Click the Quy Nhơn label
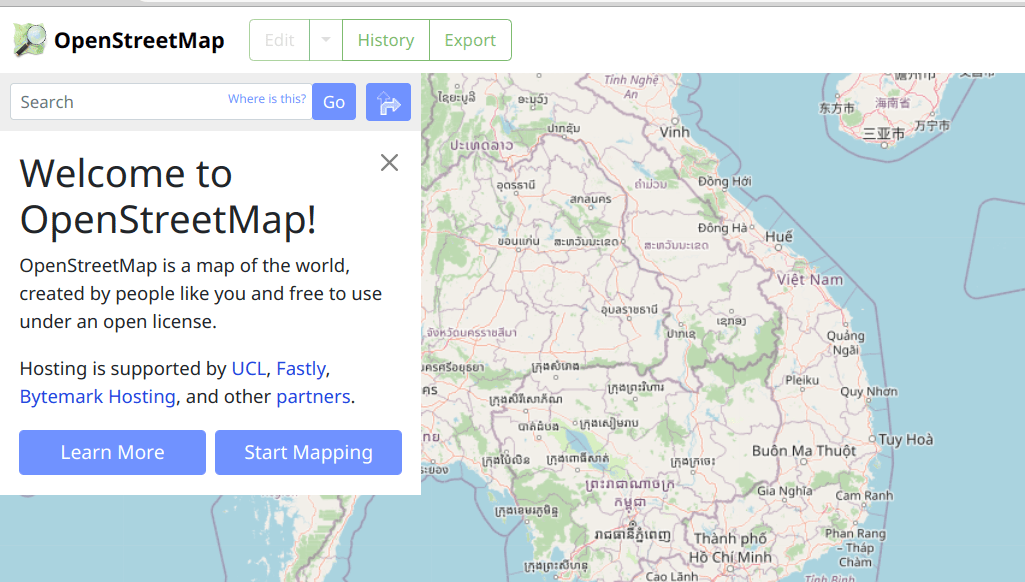Viewport: 1025px width, 582px height. [x=869, y=392]
